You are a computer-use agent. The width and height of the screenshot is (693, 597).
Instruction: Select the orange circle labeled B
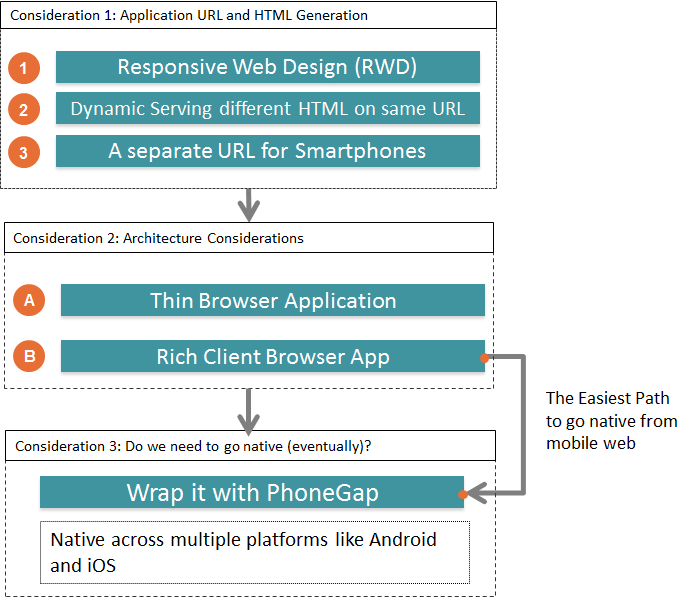[x=29, y=356]
